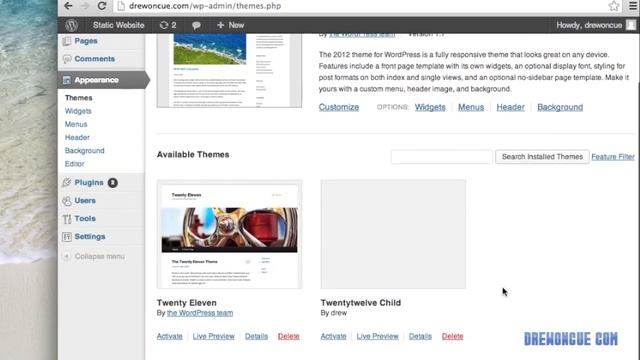Open the Chrome hamburger menu
640x360 pixels.
coord(633,6)
